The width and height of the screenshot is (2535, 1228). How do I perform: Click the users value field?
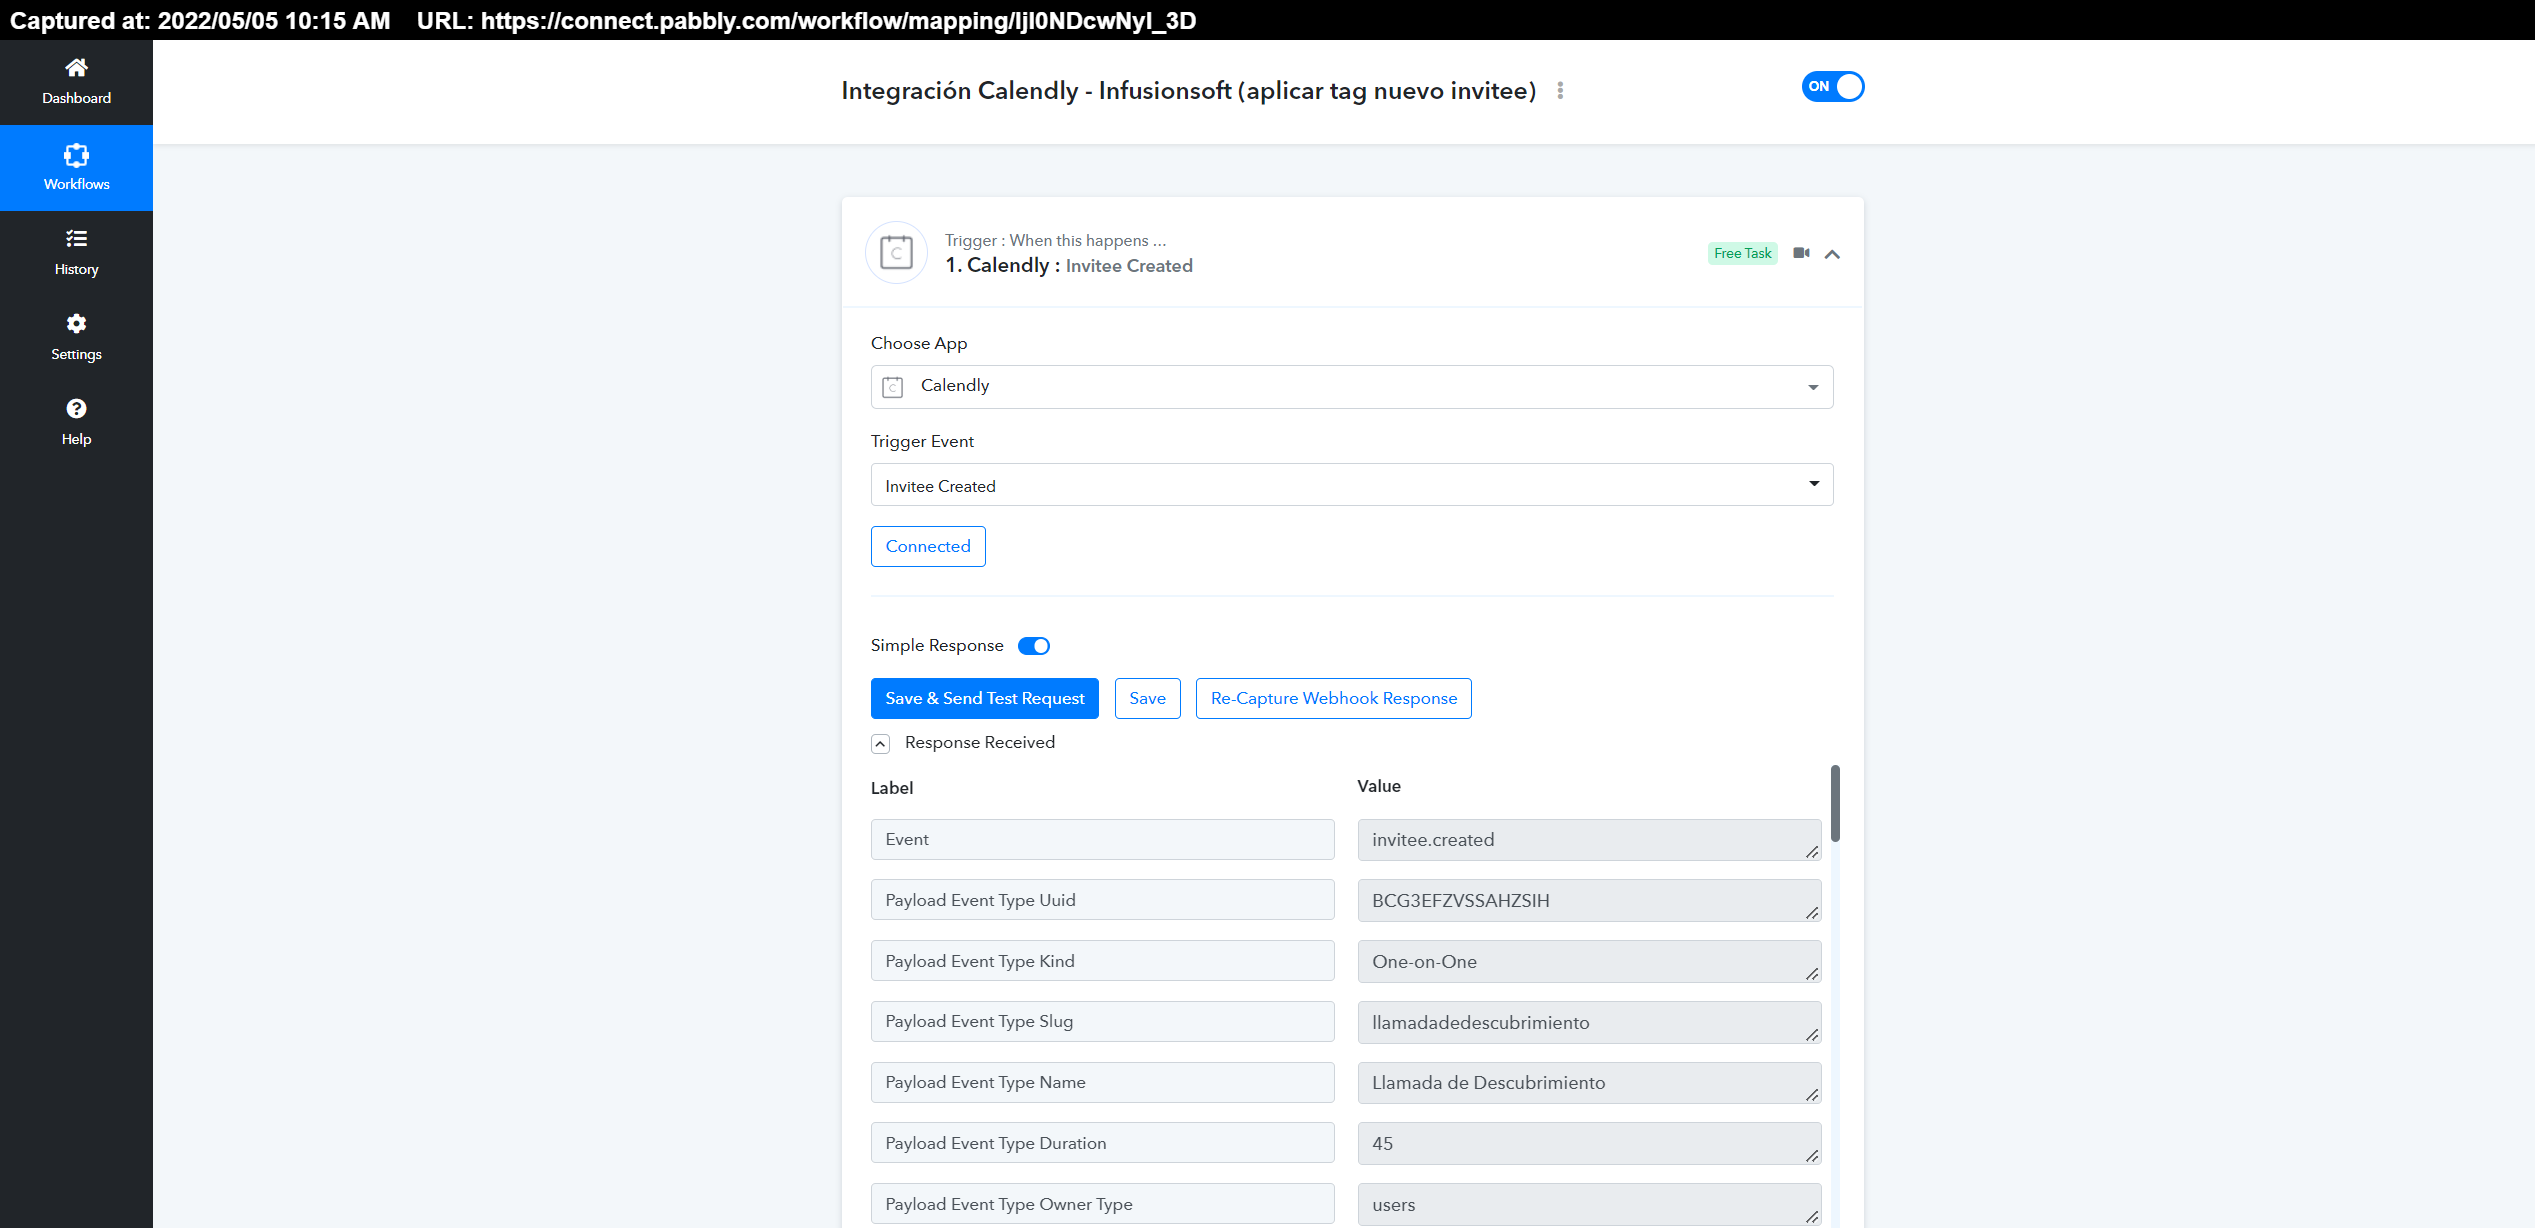pyautogui.click(x=1589, y=1205)
